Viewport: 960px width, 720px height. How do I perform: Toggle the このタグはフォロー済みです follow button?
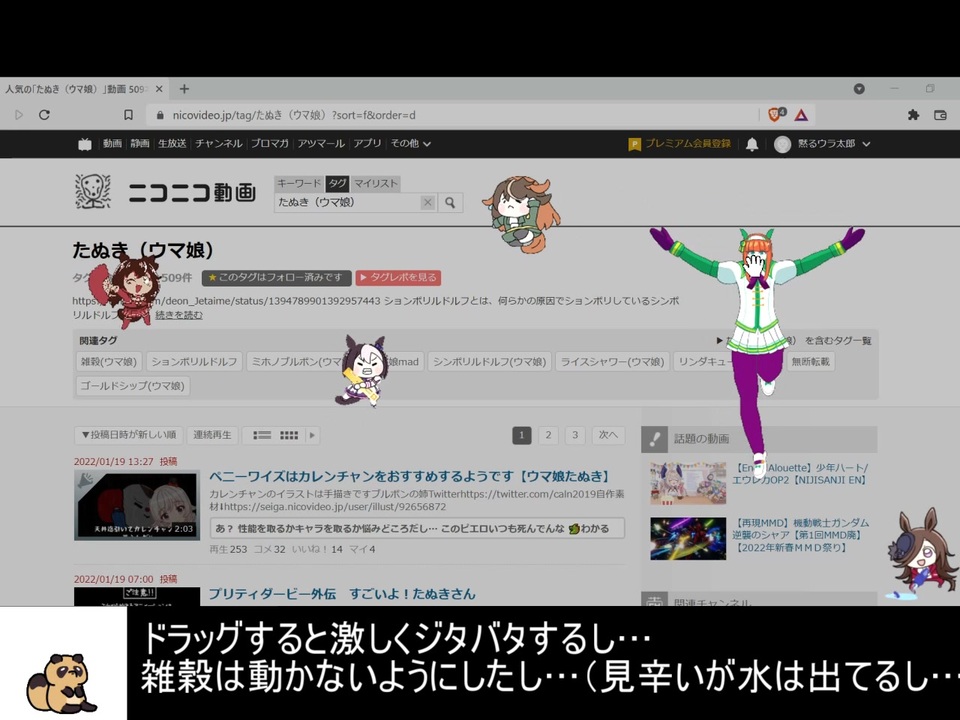(277, 278)
